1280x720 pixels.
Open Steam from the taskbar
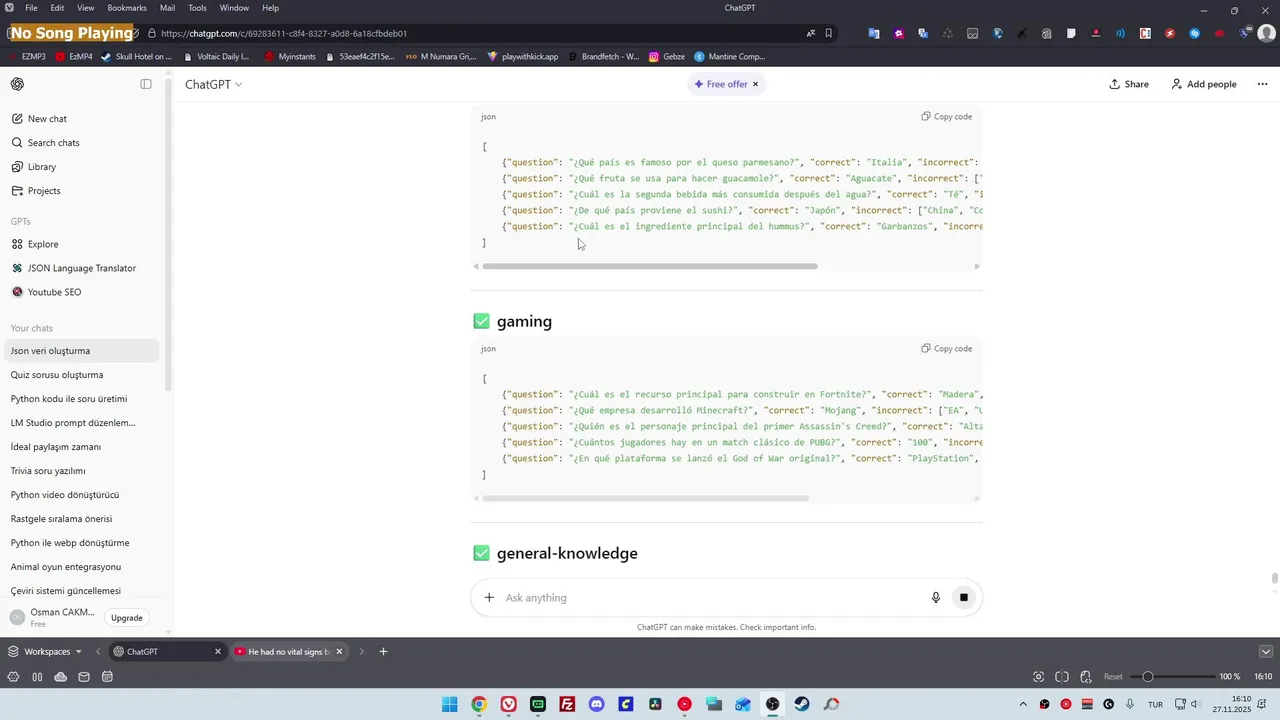coord(802,704)
